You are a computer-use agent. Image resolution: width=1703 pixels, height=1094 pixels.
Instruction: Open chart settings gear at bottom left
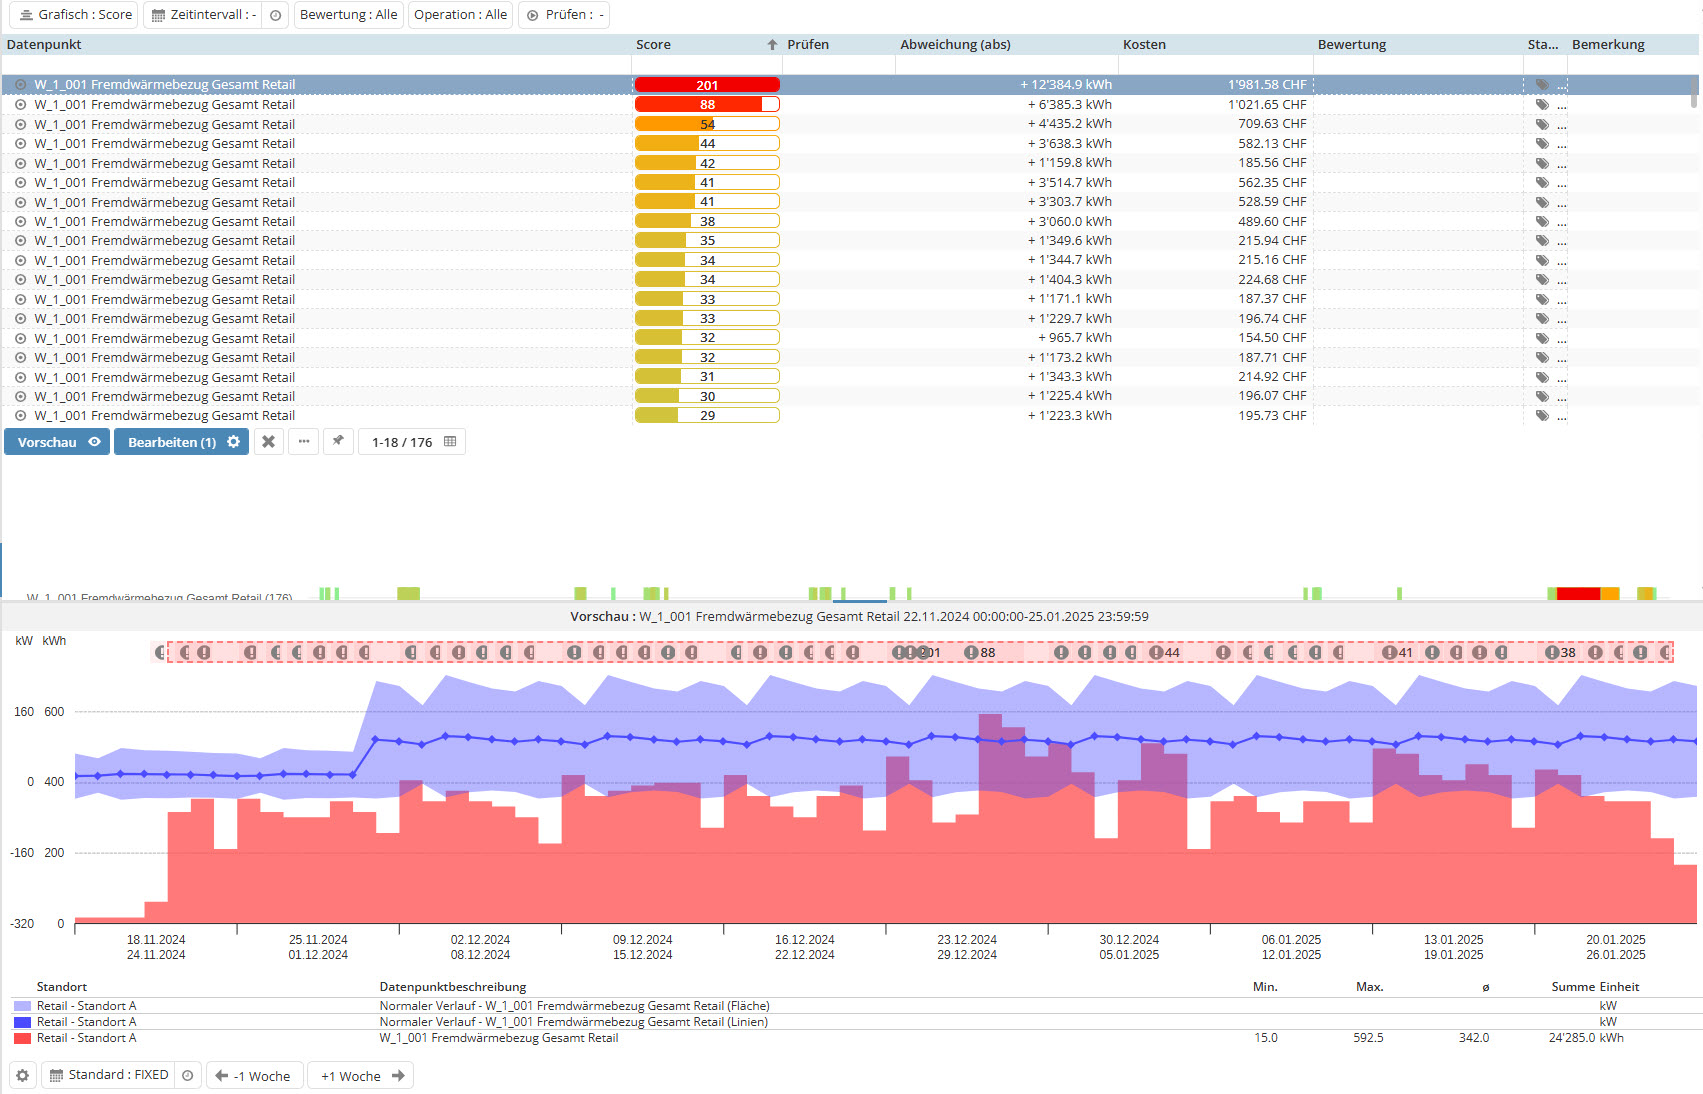(x=22, y=1076)
